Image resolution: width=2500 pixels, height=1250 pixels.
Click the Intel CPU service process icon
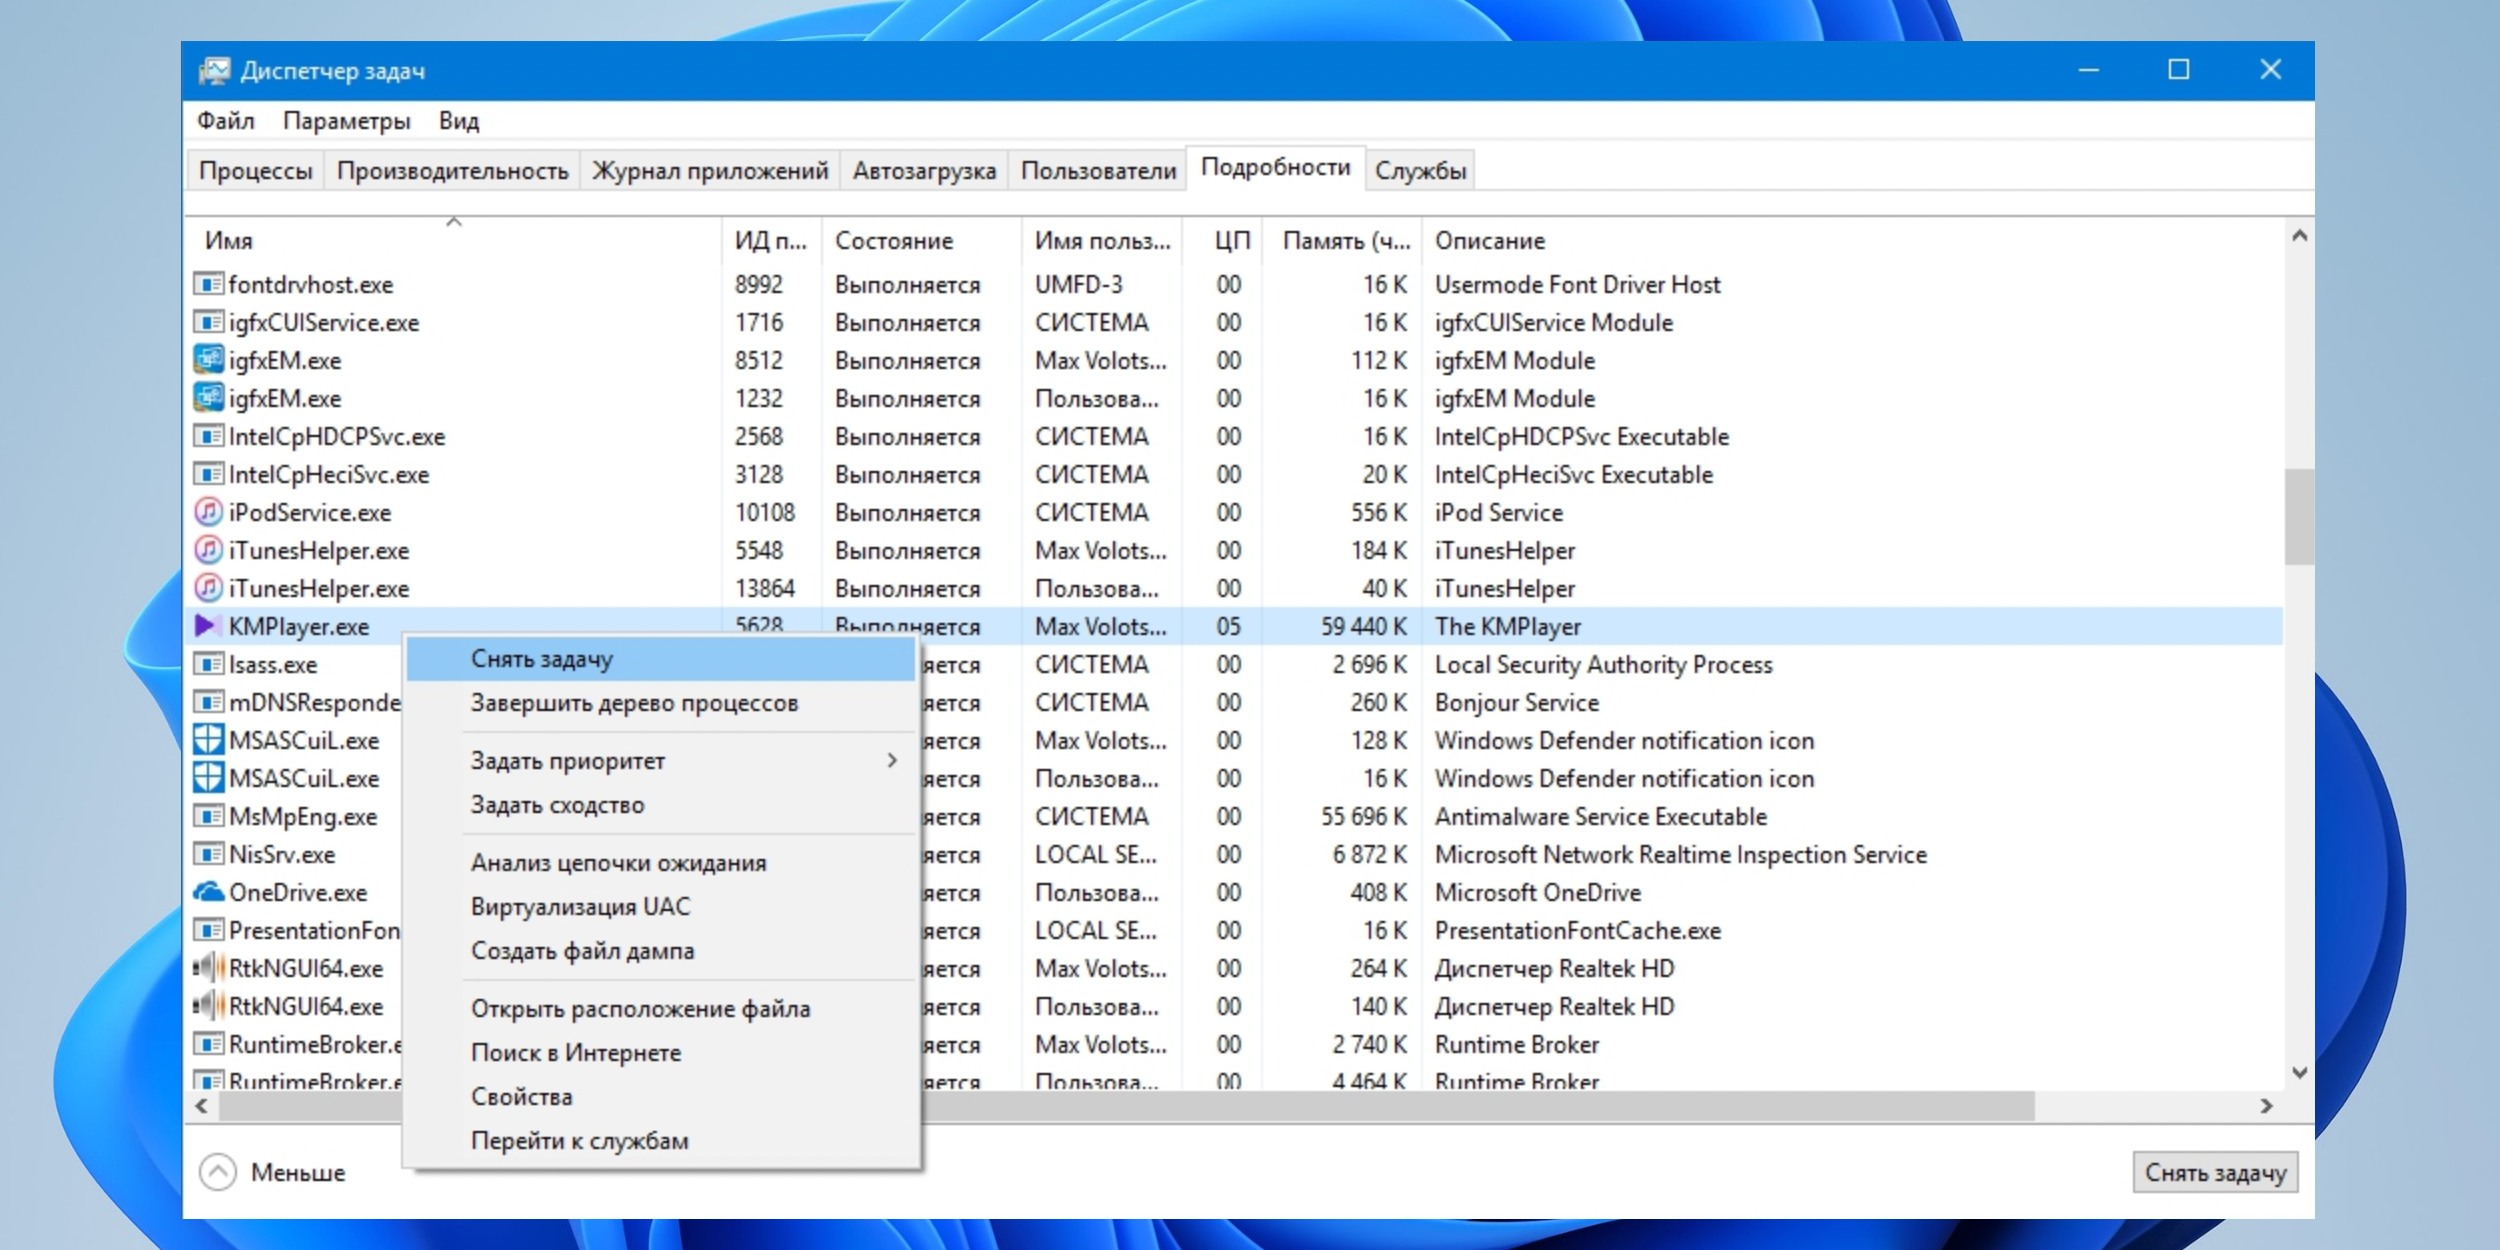pos(206,435)
